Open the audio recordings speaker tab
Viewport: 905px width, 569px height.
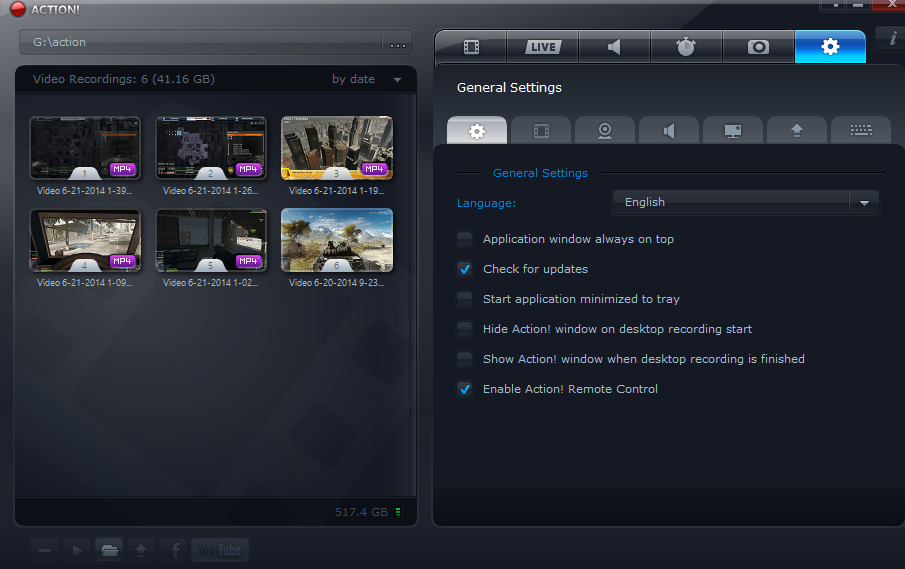(x=614, y=47)
